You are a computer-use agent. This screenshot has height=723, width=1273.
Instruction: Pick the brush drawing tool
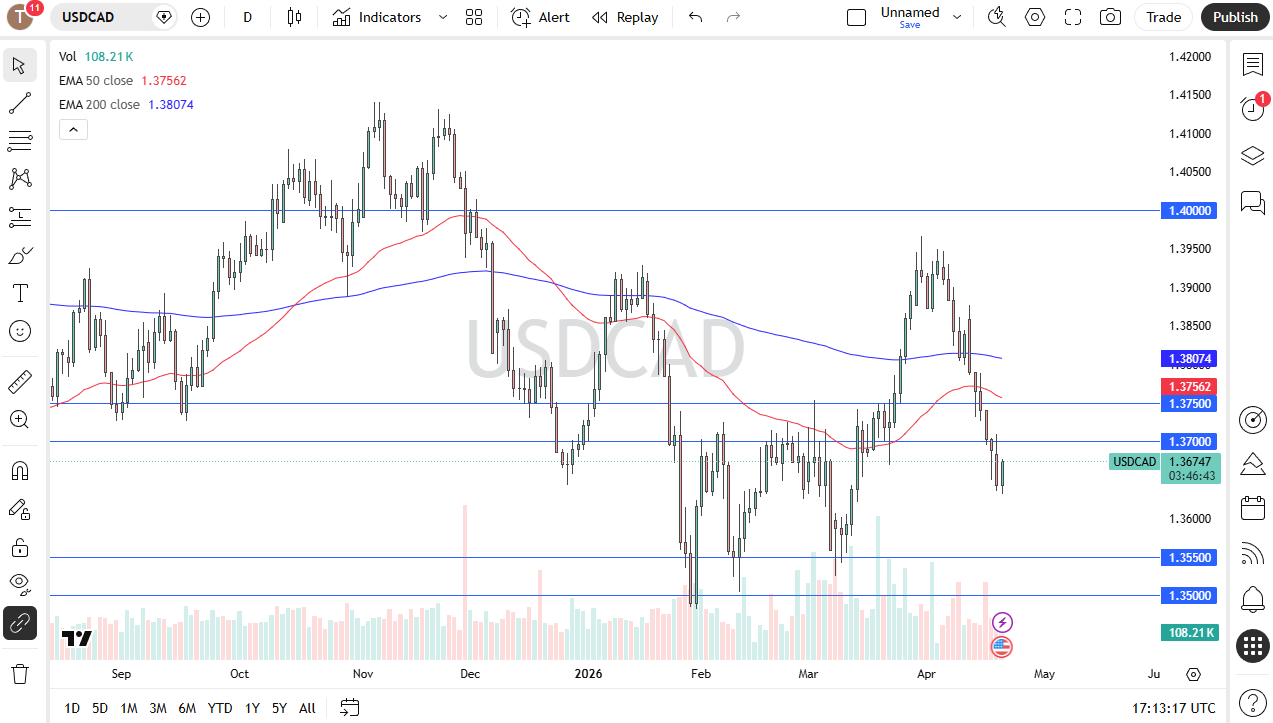pyautogui.click(x=20, y=255)
